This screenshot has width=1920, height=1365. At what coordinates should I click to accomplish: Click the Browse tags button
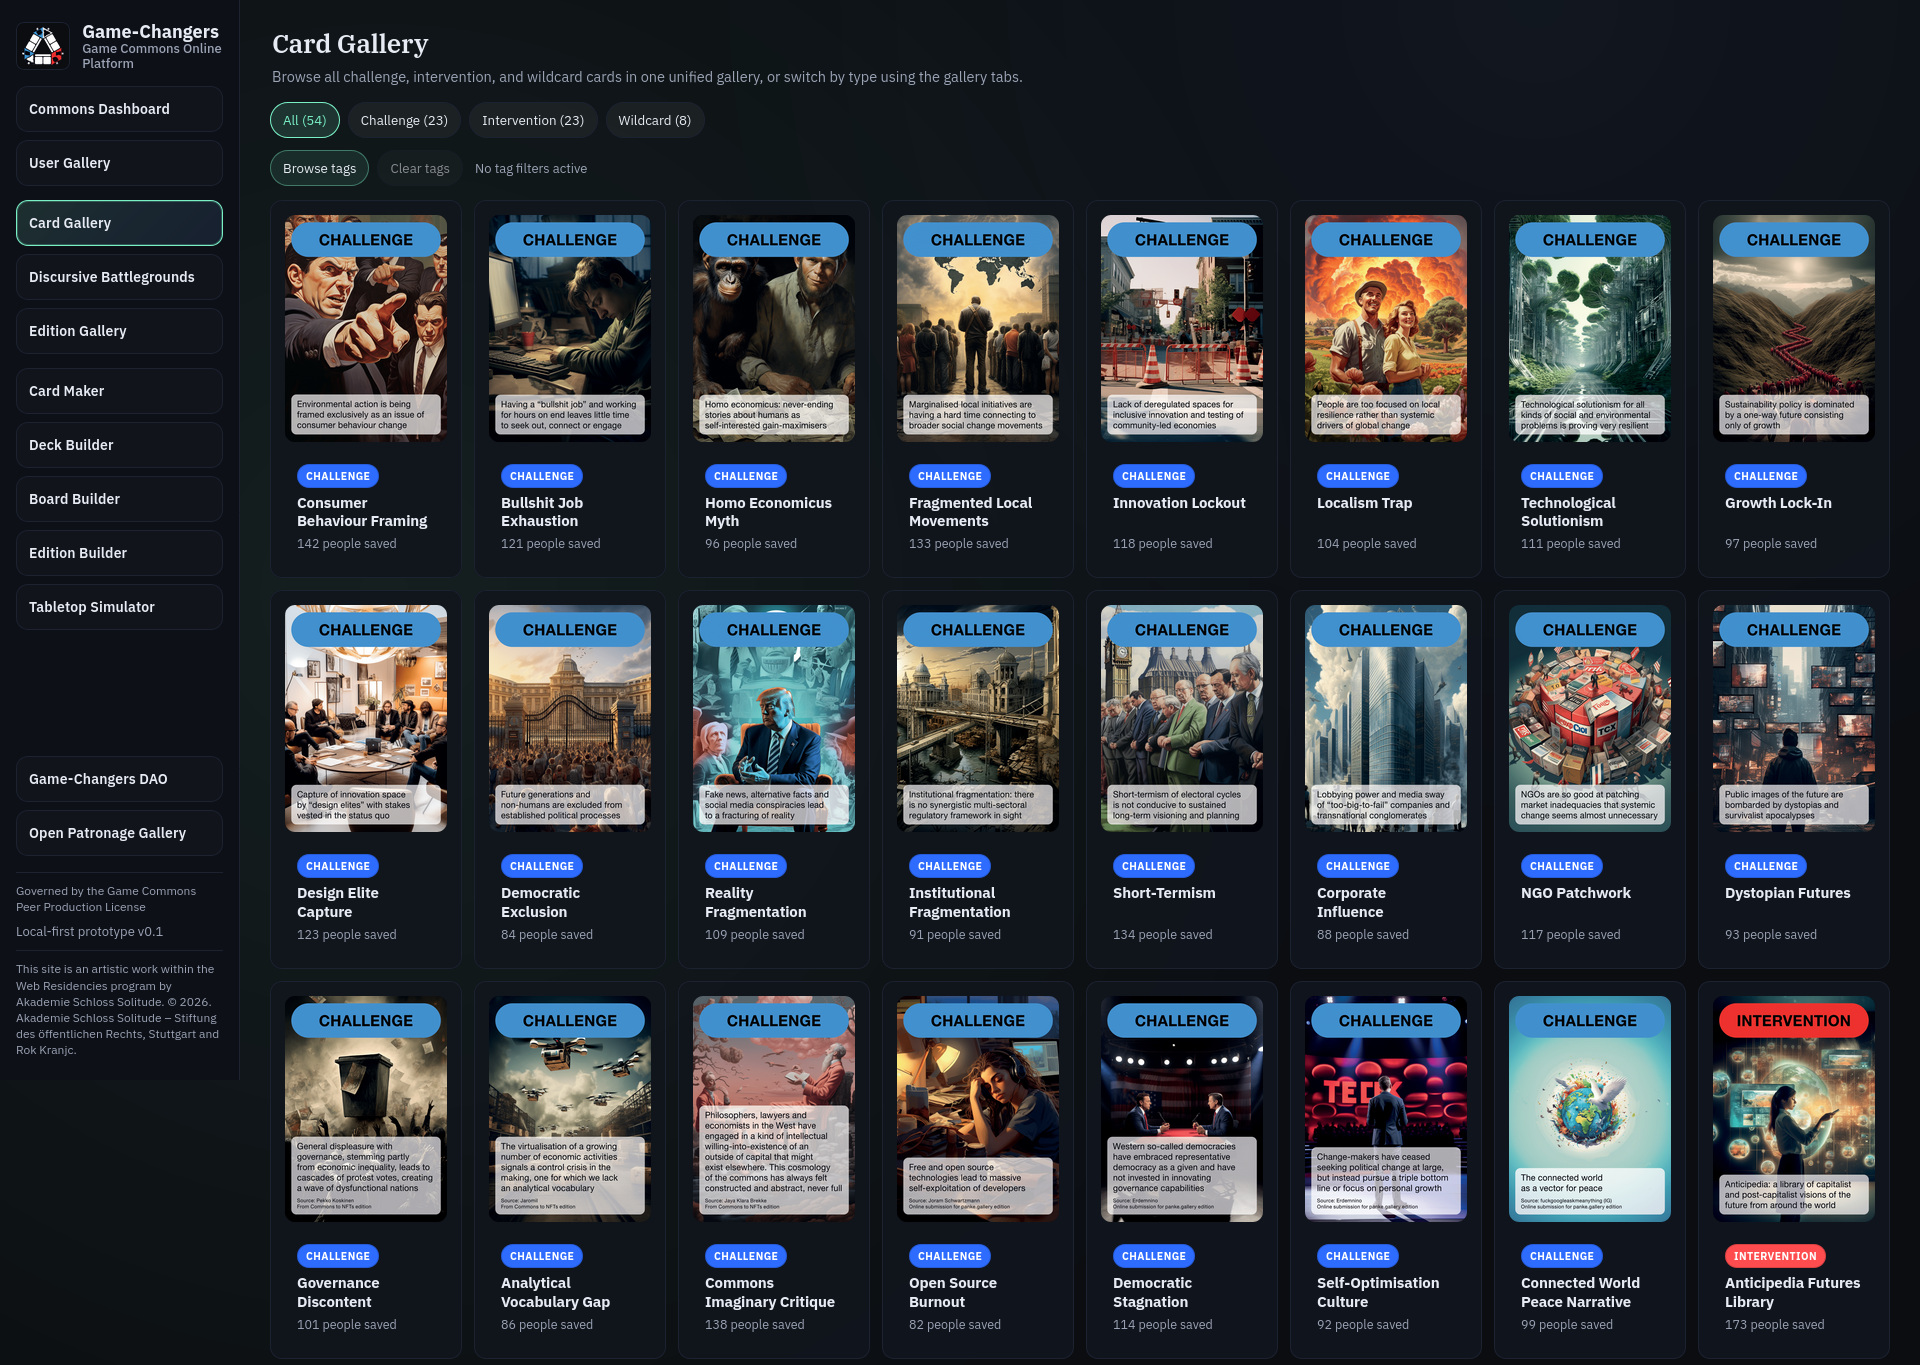click(x=319, y=168)
